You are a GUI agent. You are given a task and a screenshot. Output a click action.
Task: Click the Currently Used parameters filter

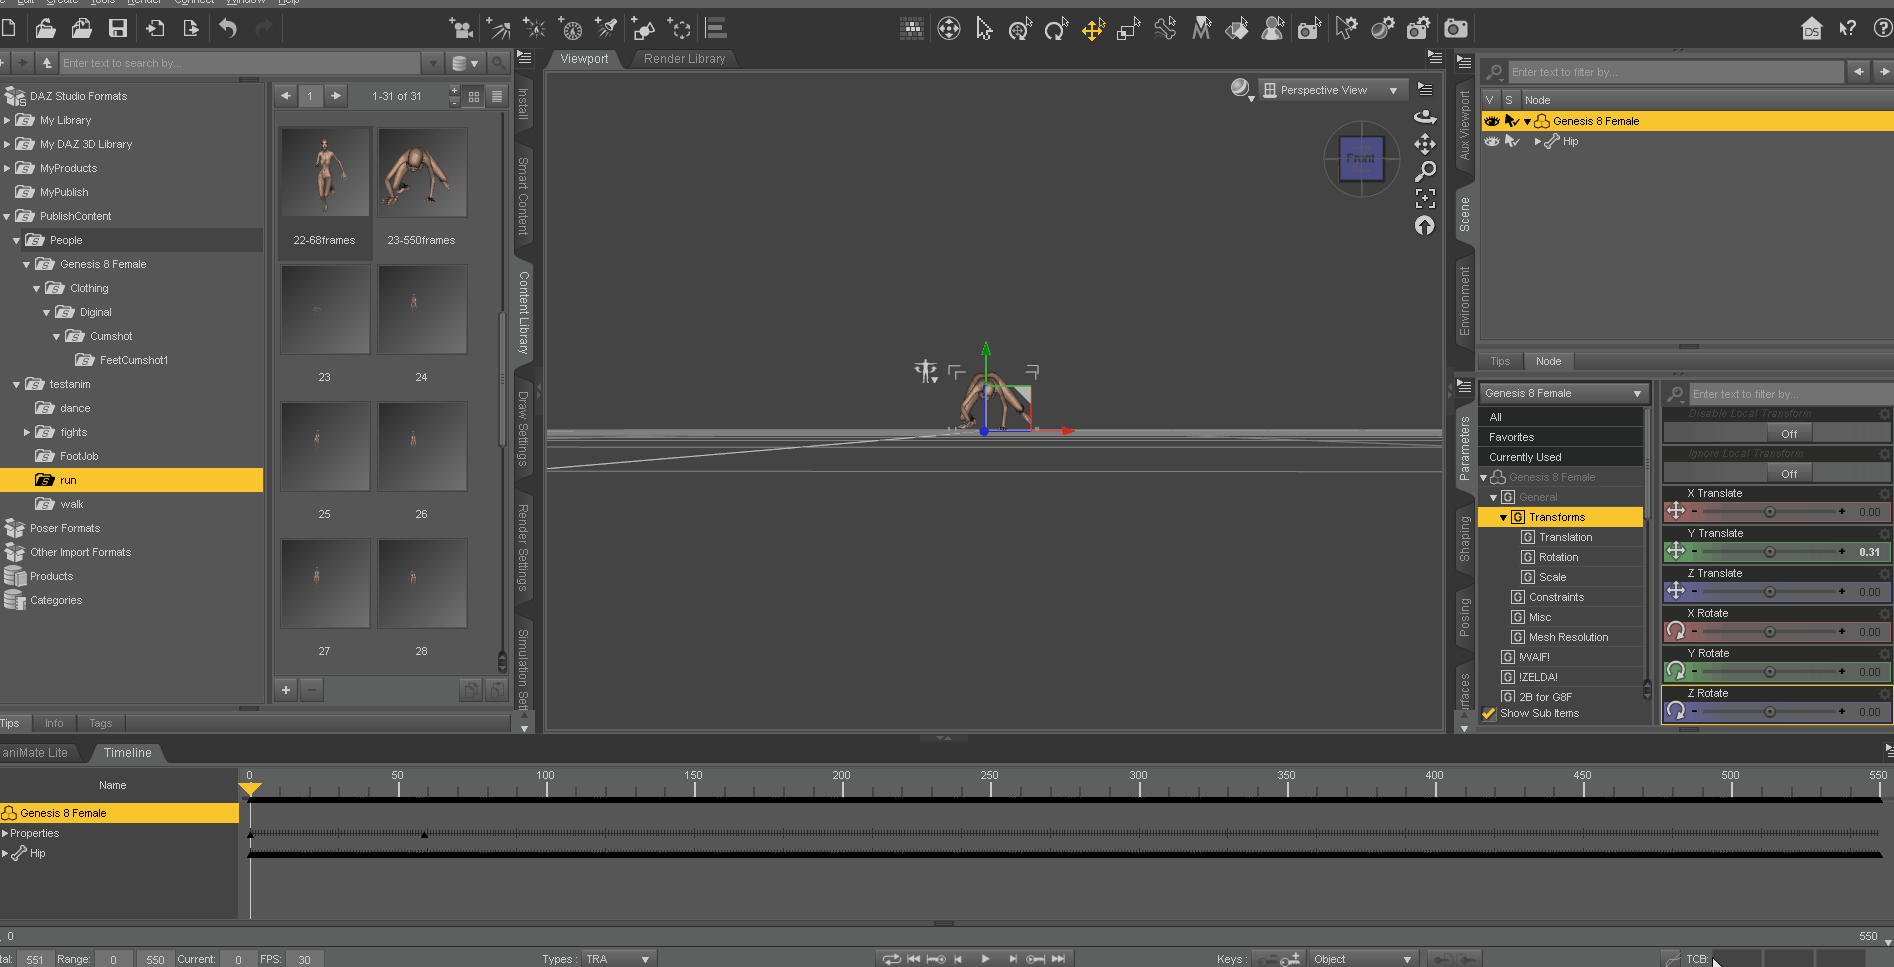point(1525,457)
